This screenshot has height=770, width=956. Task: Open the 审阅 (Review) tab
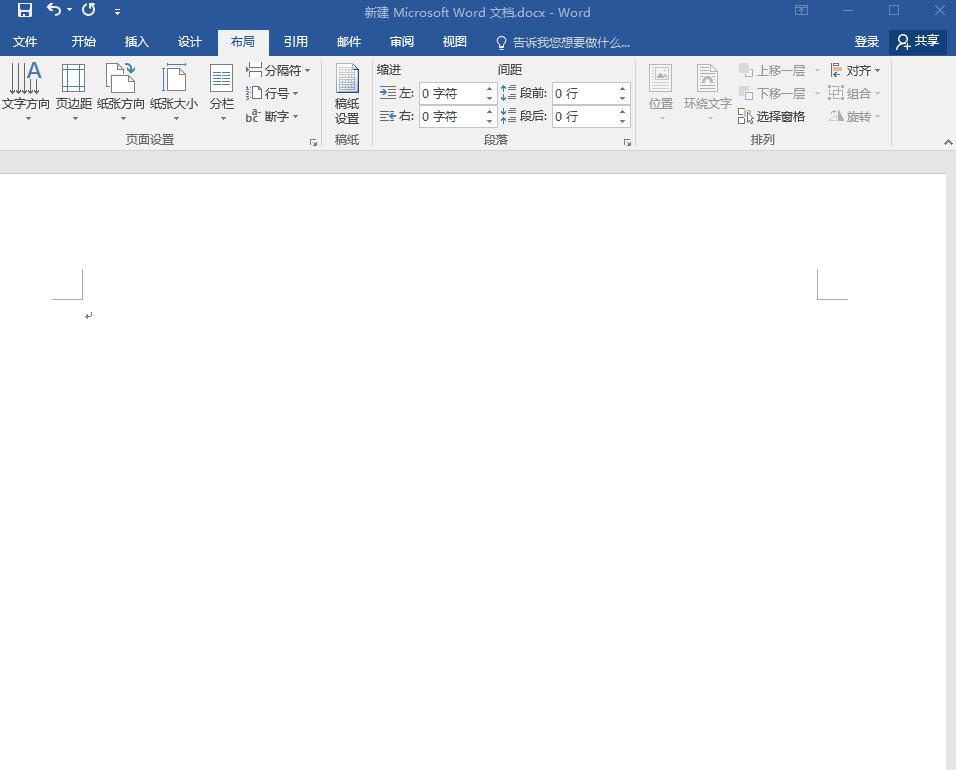[x=401, y=42]
